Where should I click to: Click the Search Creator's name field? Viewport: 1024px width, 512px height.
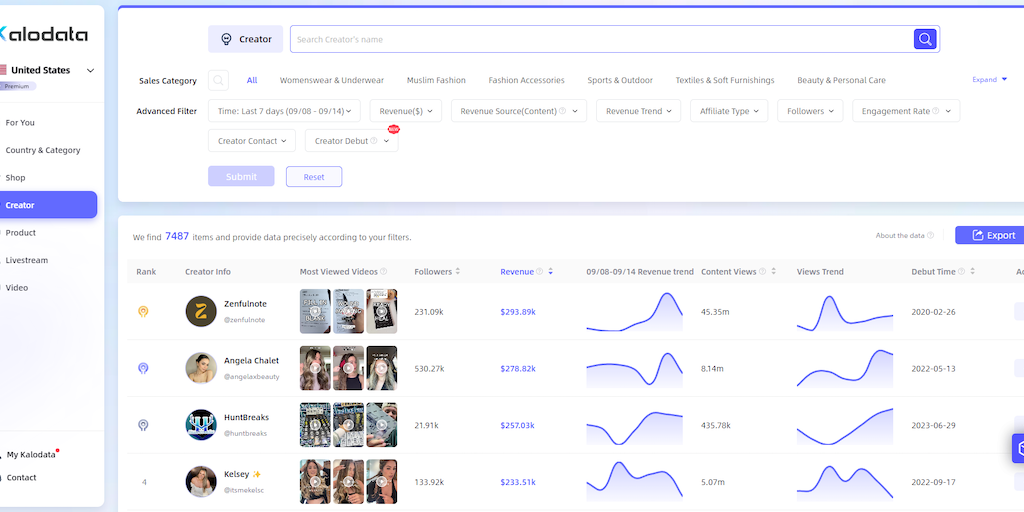click(x=600, y=39)
